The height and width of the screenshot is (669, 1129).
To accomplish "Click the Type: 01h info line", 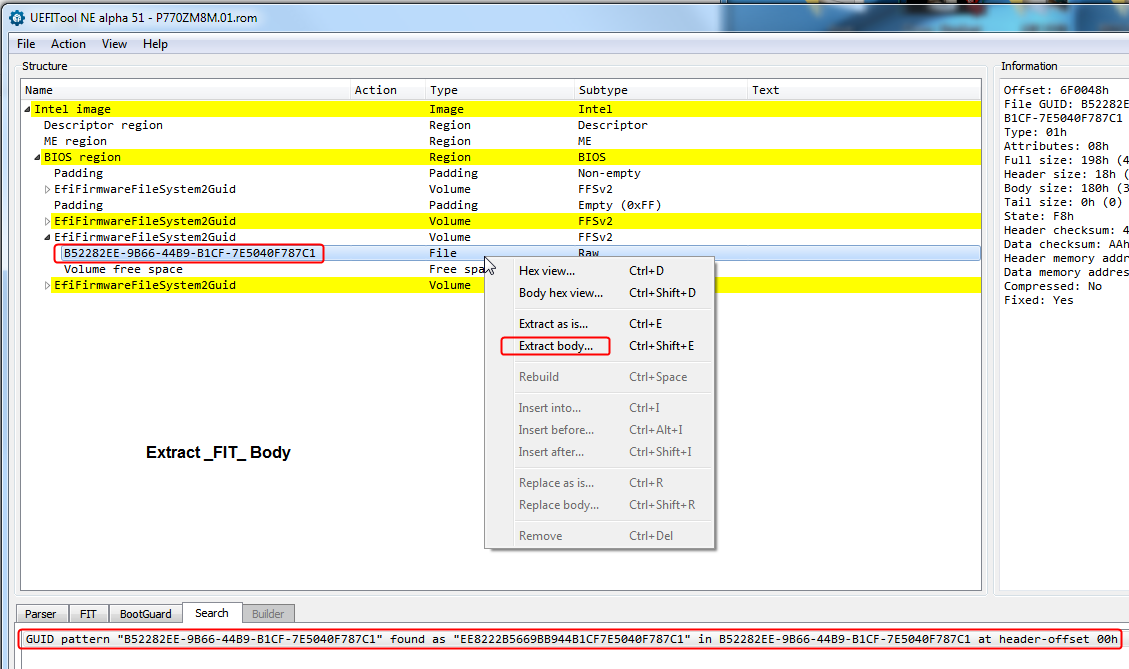I will [x=1035, y=132].
